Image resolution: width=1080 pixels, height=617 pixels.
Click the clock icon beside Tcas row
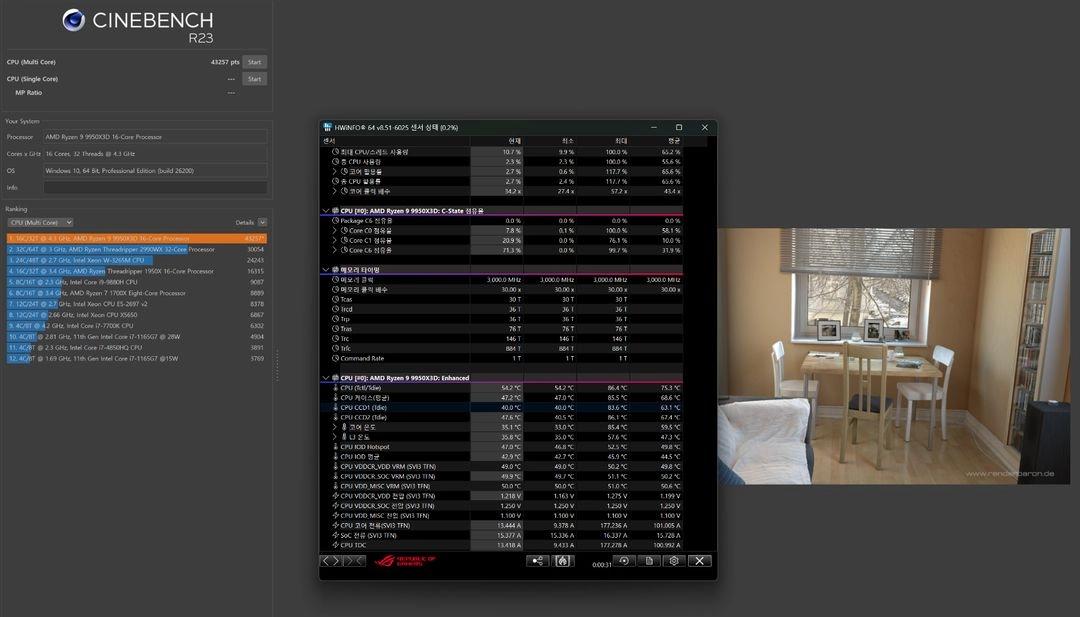click(x=336, y=300)
